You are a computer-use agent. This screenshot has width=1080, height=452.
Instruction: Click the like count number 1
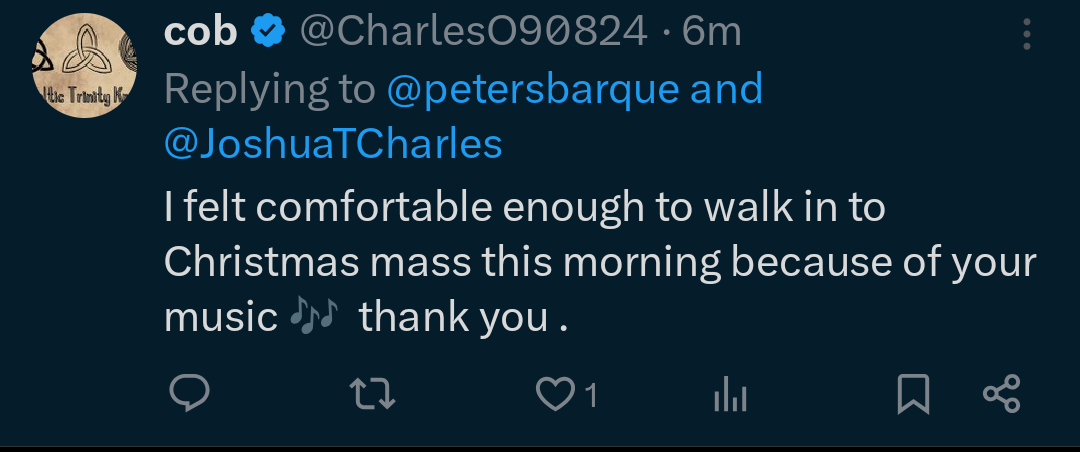tap(591, 396)
